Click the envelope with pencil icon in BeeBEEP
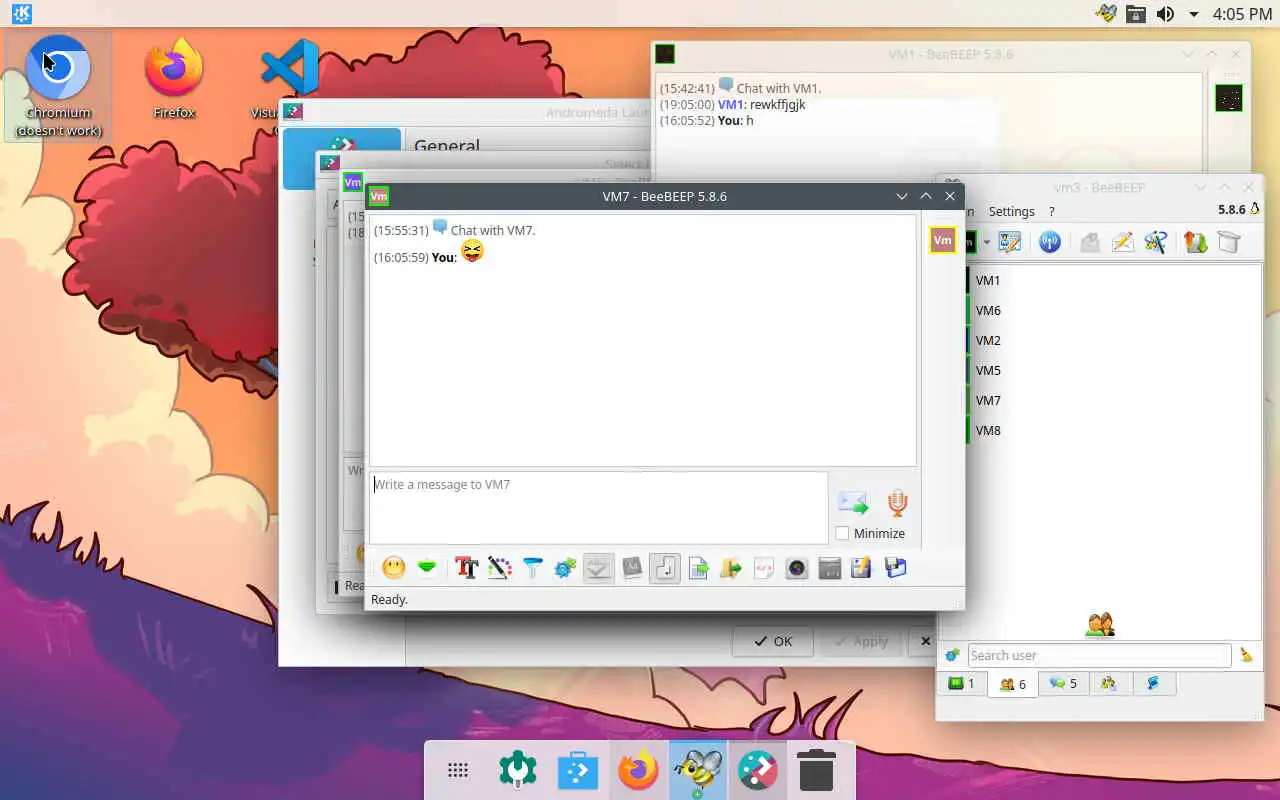The image size is (1280, 800). 1122,242
